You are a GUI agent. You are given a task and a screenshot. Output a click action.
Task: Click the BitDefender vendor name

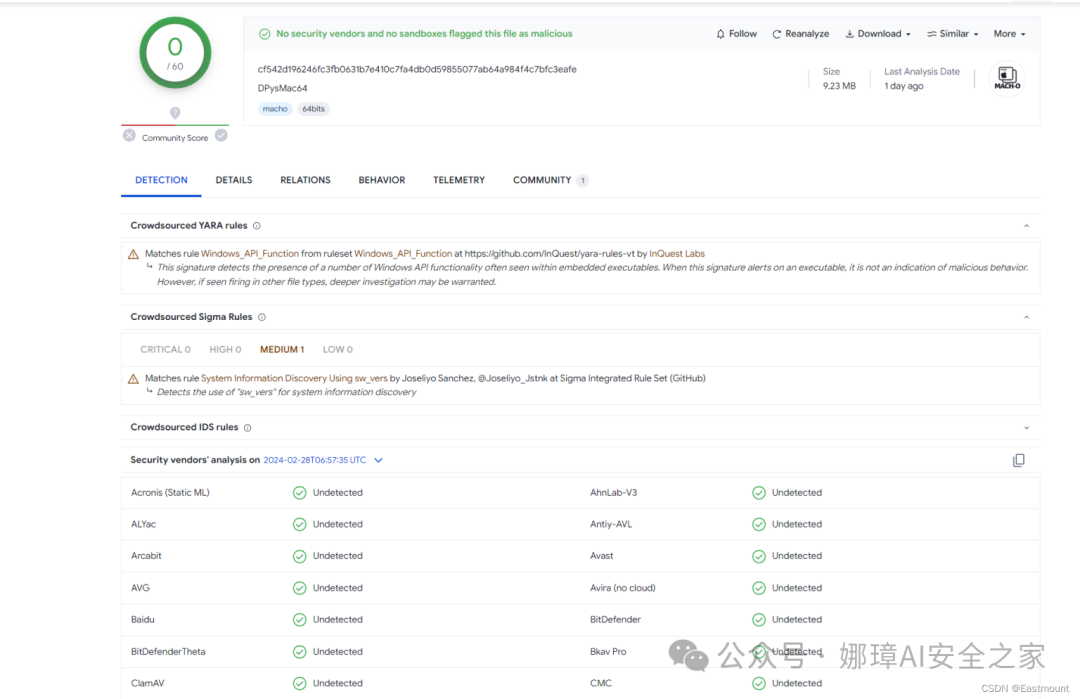point(615,620)
